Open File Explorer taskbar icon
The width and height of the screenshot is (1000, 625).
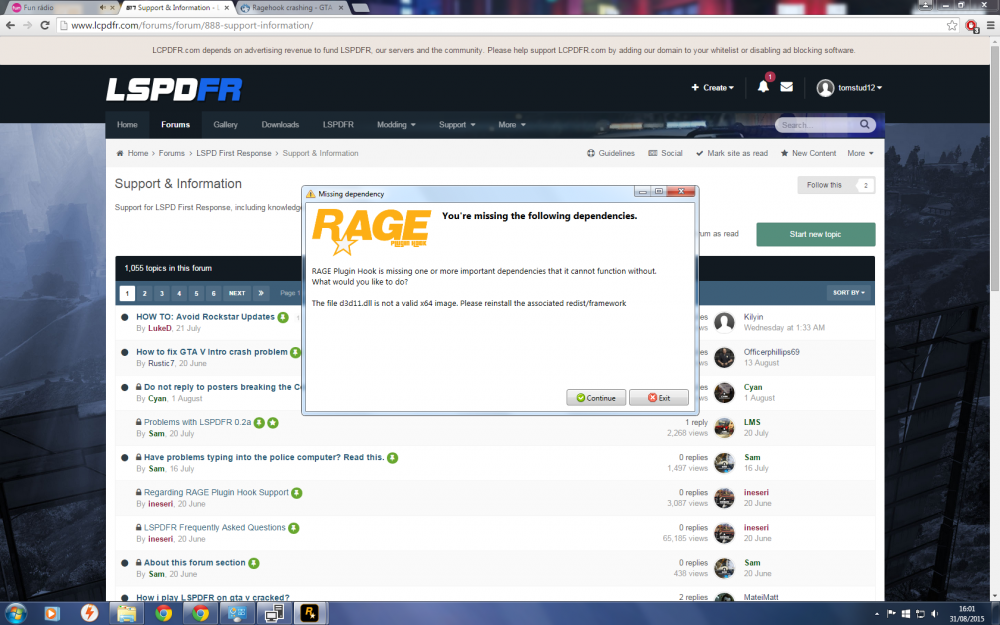[126, 614]
